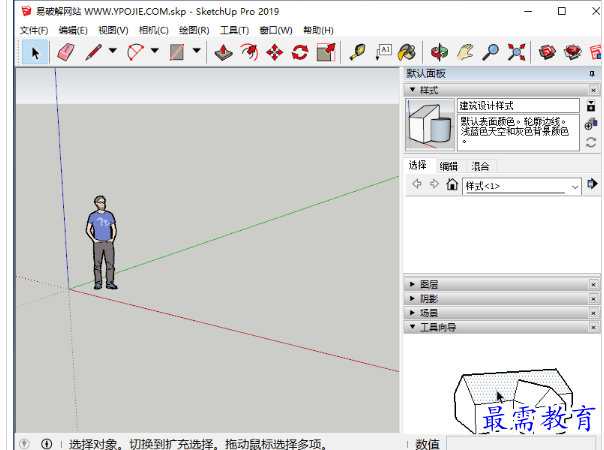This screenshot has height=450, width=604.
Task: Click the show secondary selection pane icon
Action: pyautogui.click(x=591, y=105)
